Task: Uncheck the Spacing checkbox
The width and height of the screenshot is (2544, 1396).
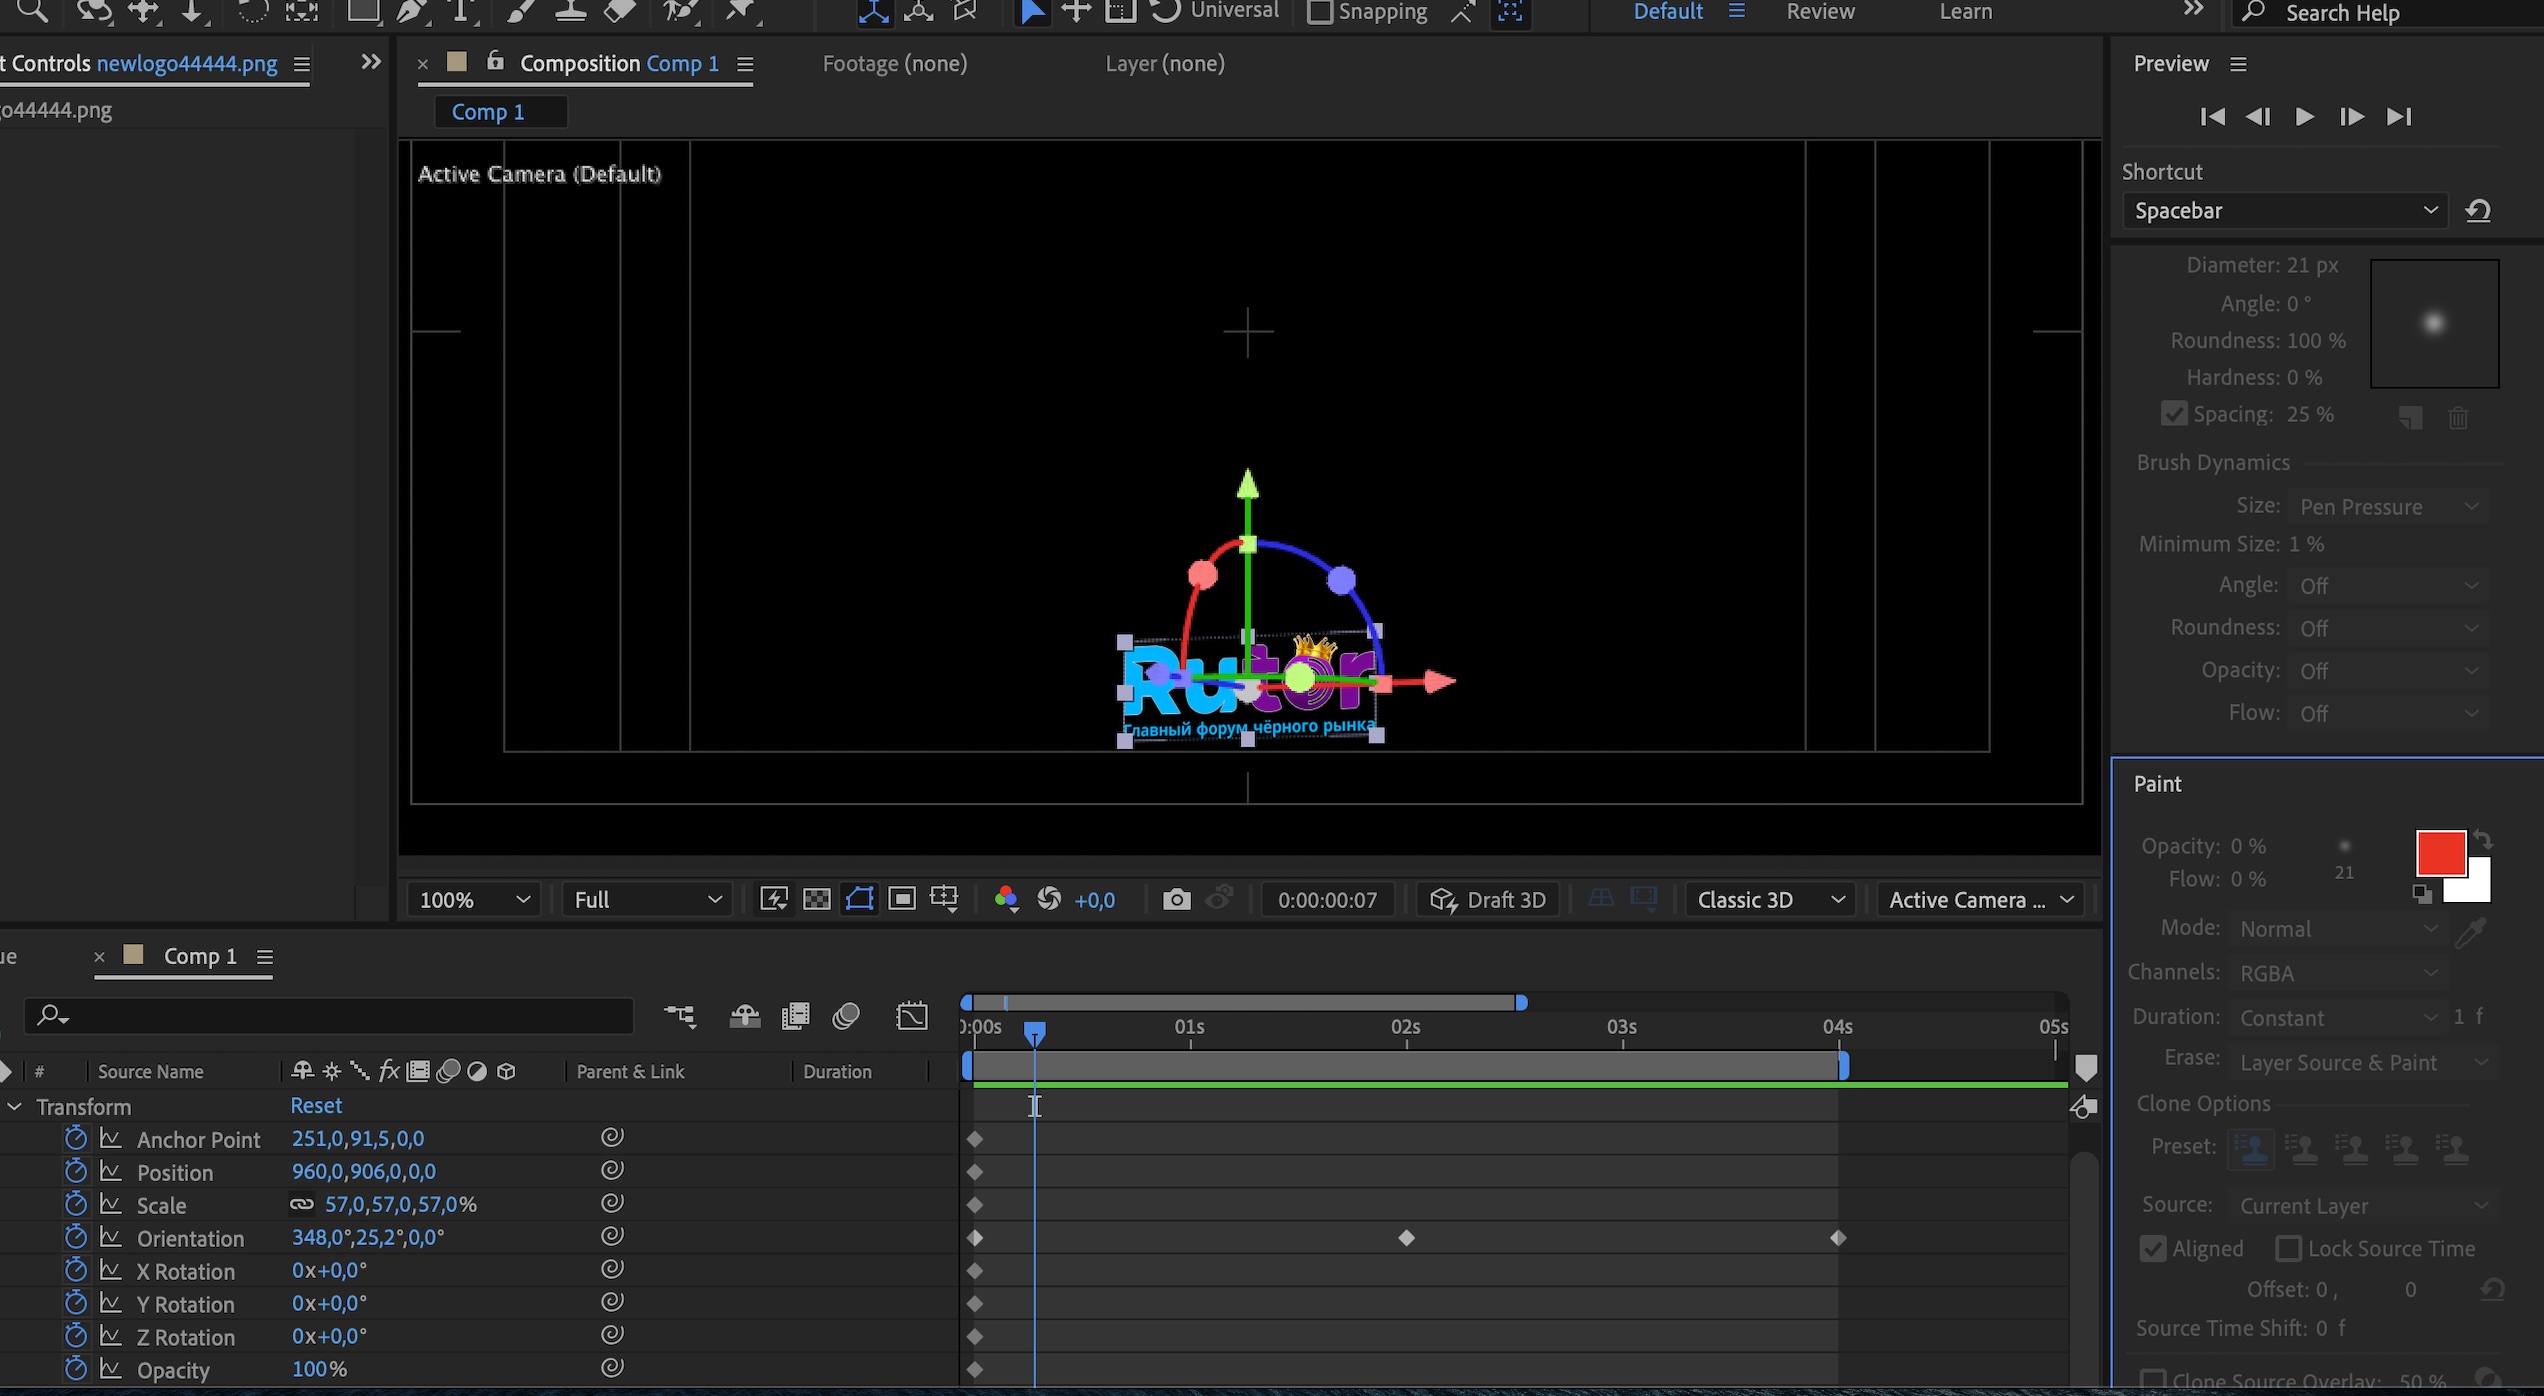Action: point(2173,414)
